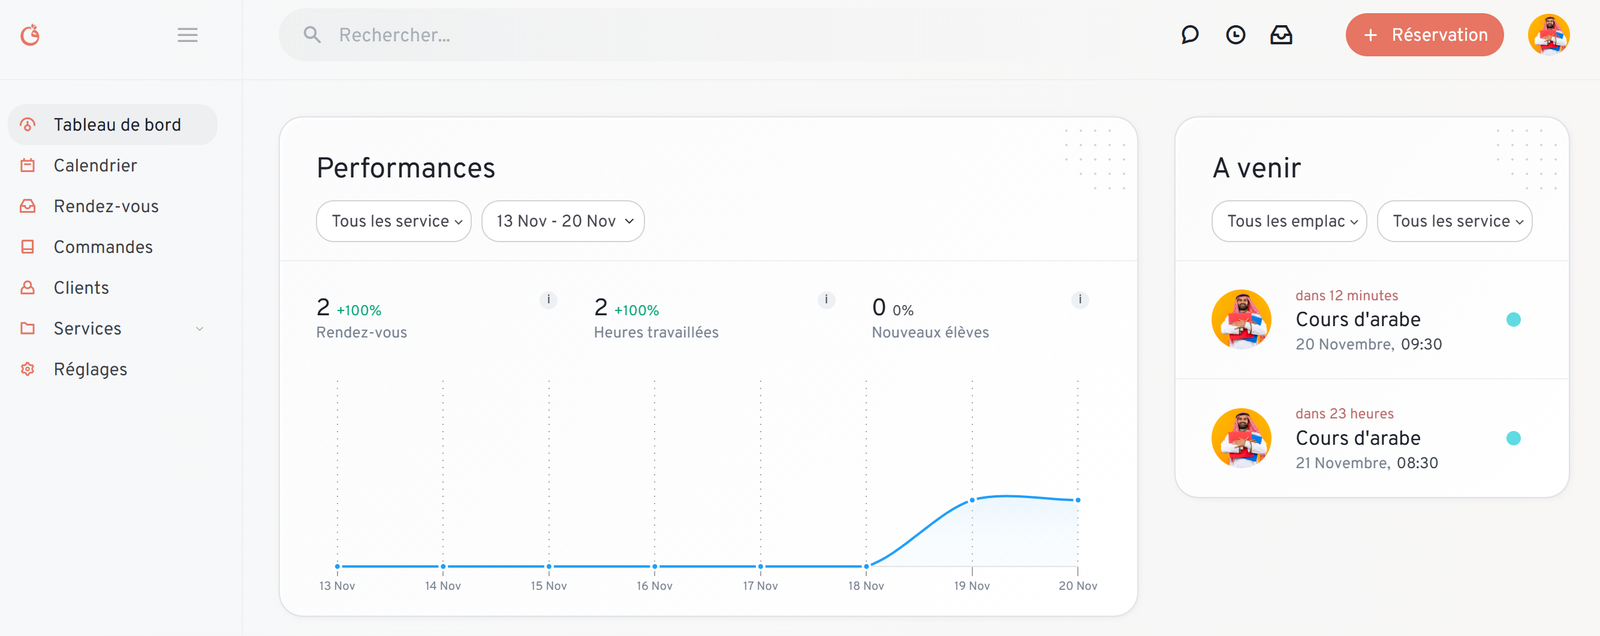Click the Réservation button
The height and width of the screenshot is (636, 1600).
1424,35
